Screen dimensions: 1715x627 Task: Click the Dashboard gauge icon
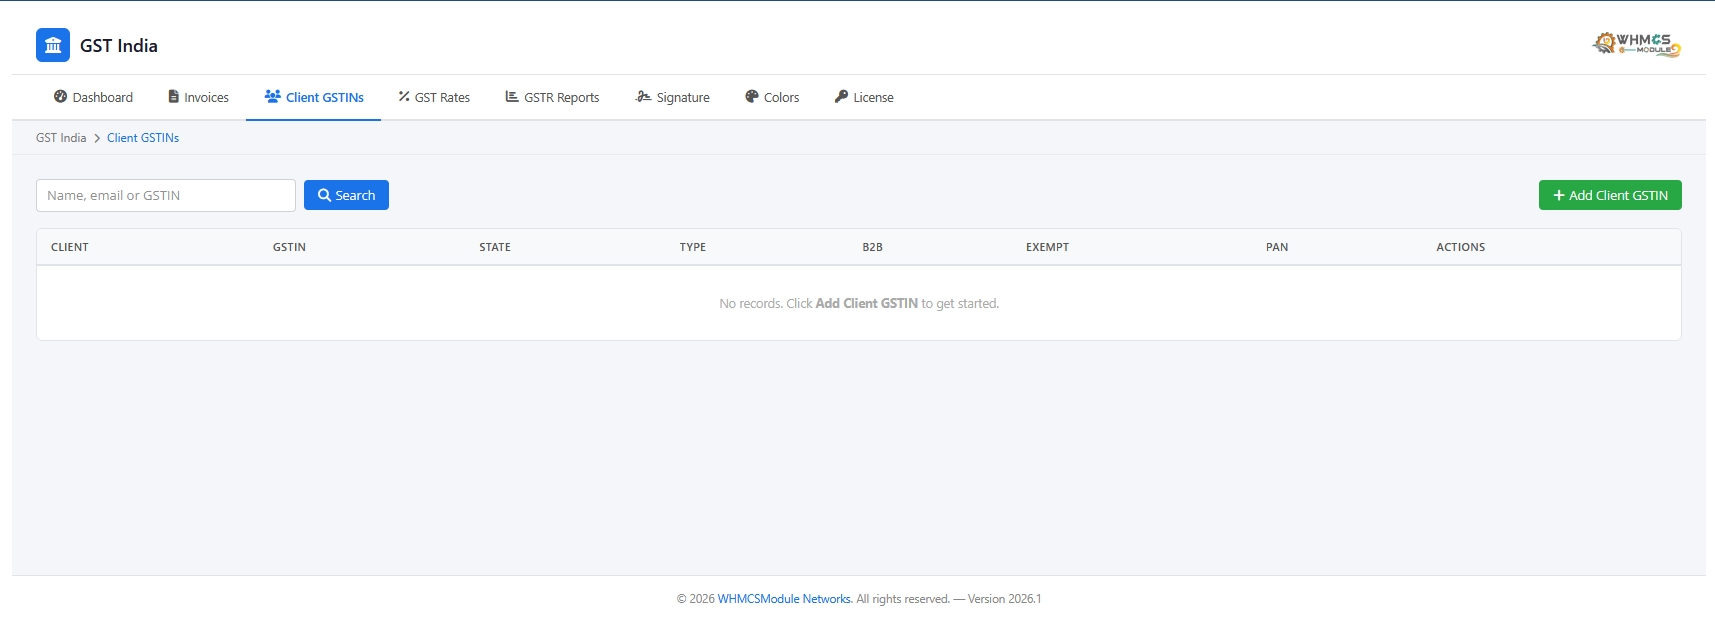pyautogui.click(x=60, y=97)
